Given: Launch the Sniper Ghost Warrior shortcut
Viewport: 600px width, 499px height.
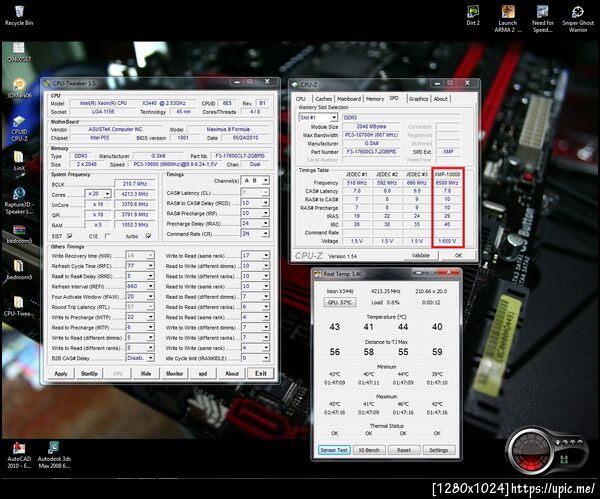Looking at the screenshot, I should [578, 18].
